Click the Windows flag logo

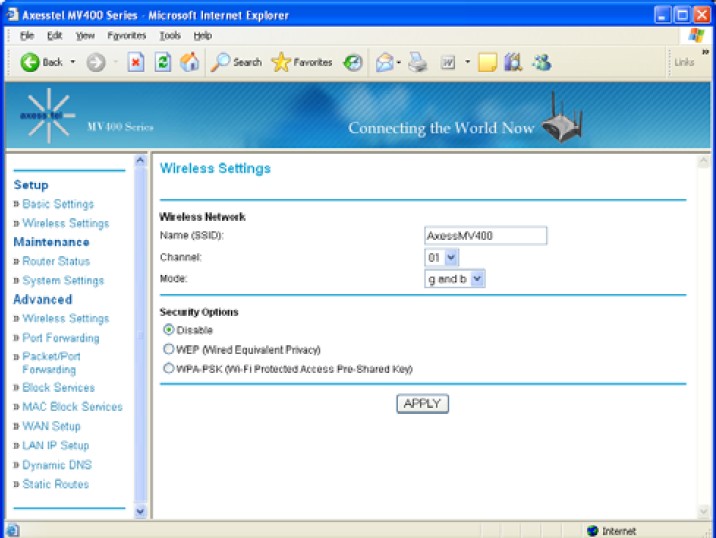pos(696,35)
